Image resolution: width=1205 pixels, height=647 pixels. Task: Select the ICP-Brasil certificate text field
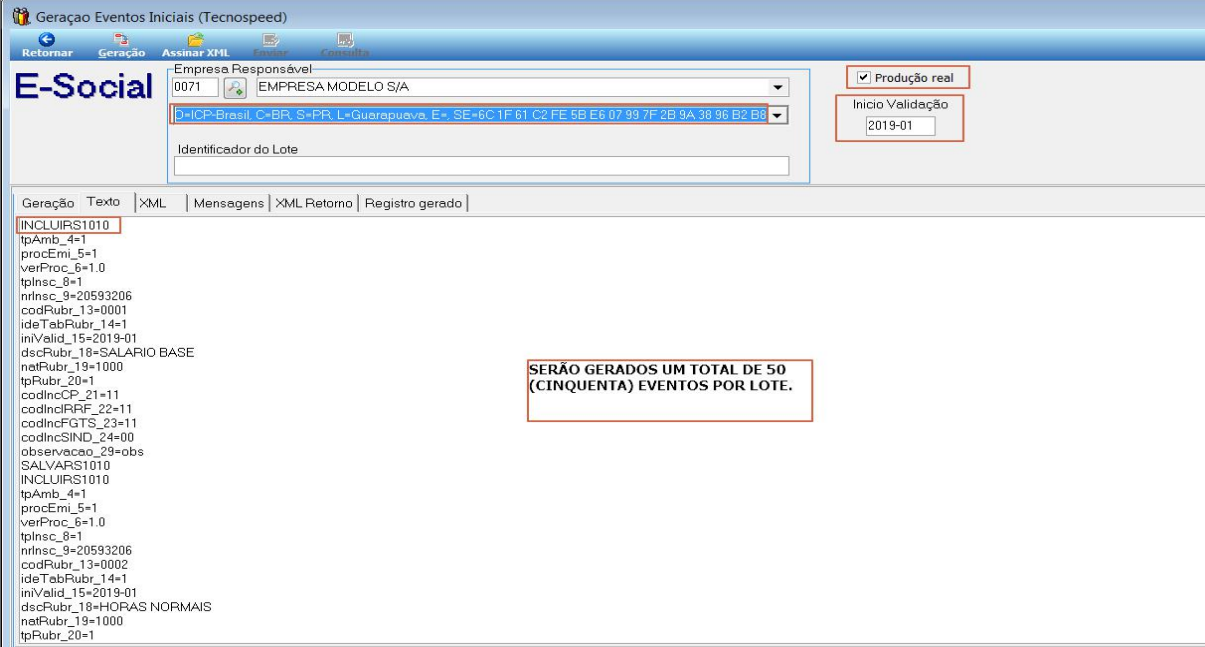[x=470, y=115]
